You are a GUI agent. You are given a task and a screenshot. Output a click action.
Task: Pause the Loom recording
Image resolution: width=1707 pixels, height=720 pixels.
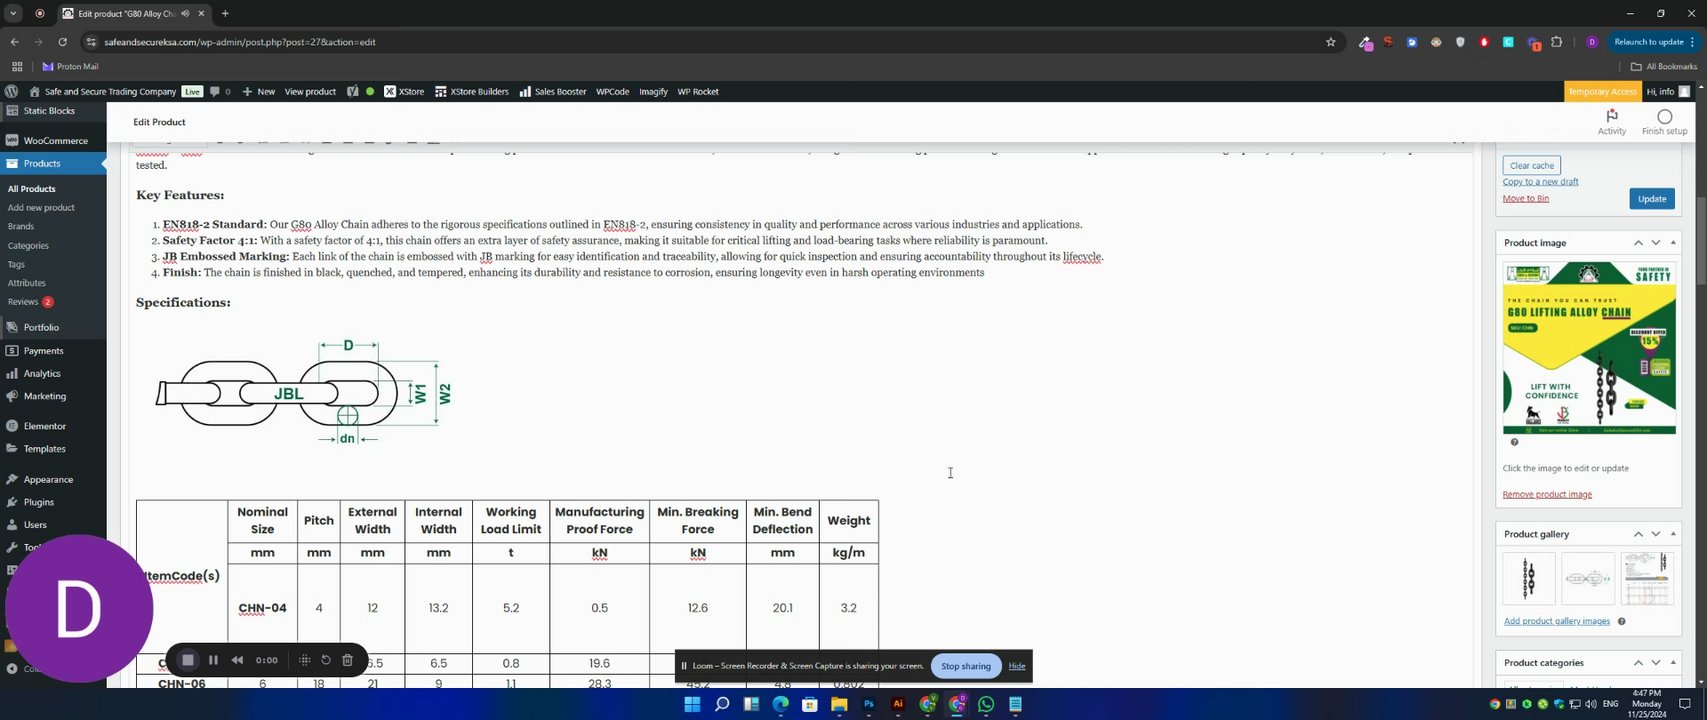pos(213,660)
